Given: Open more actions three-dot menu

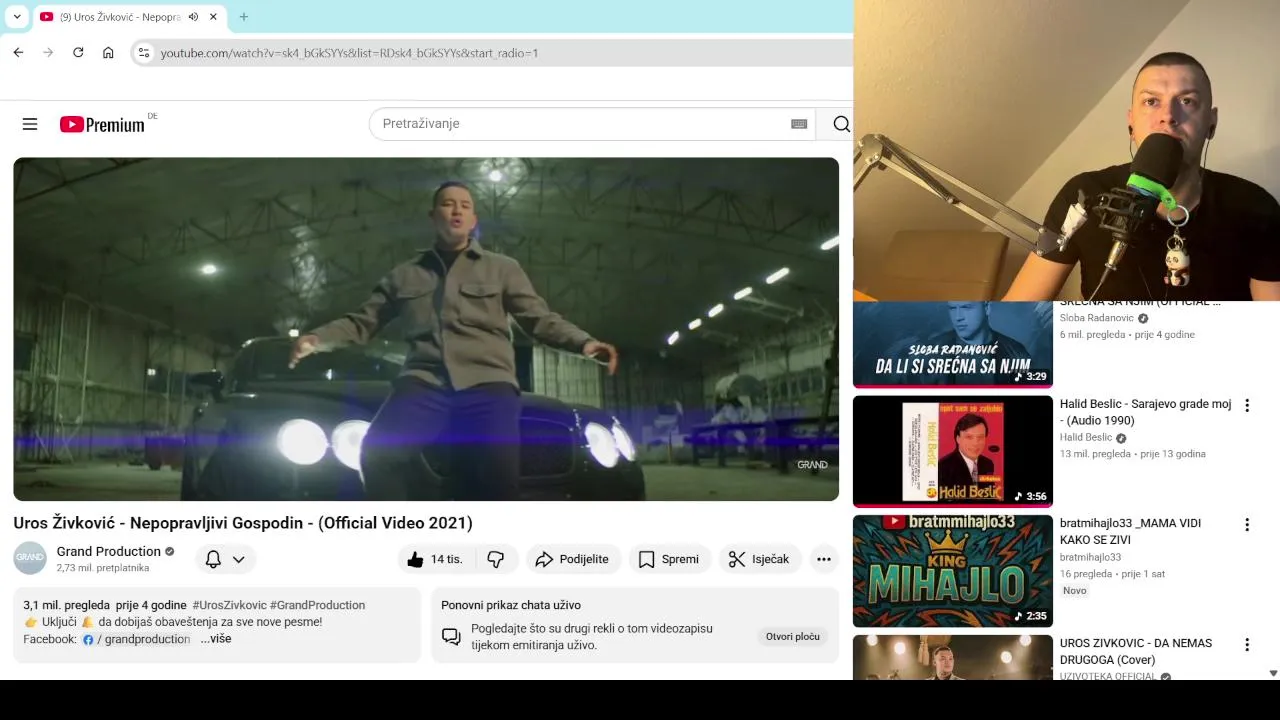Looking at the screenshot, I should coord(824,559).
